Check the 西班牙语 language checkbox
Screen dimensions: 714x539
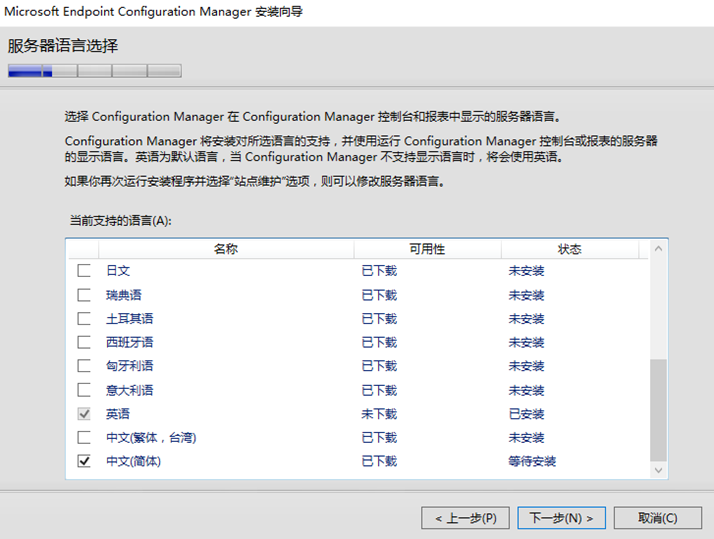coord(84,342)
